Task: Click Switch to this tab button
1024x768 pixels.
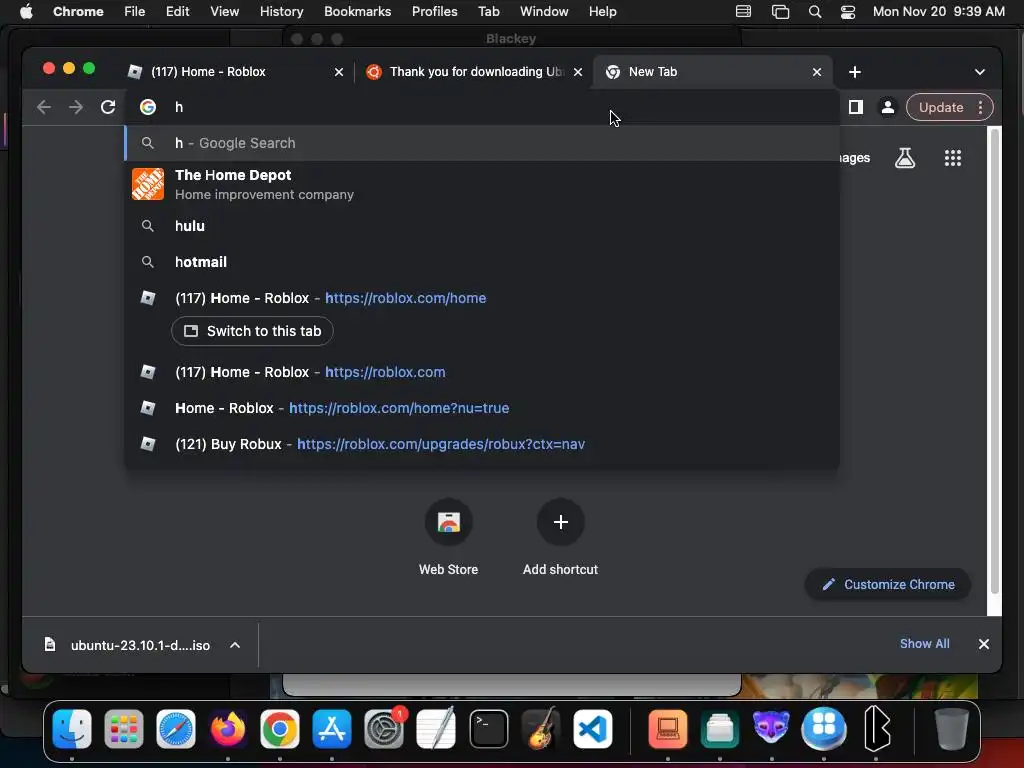Action: pyautogui.click(x=252, y=331)
